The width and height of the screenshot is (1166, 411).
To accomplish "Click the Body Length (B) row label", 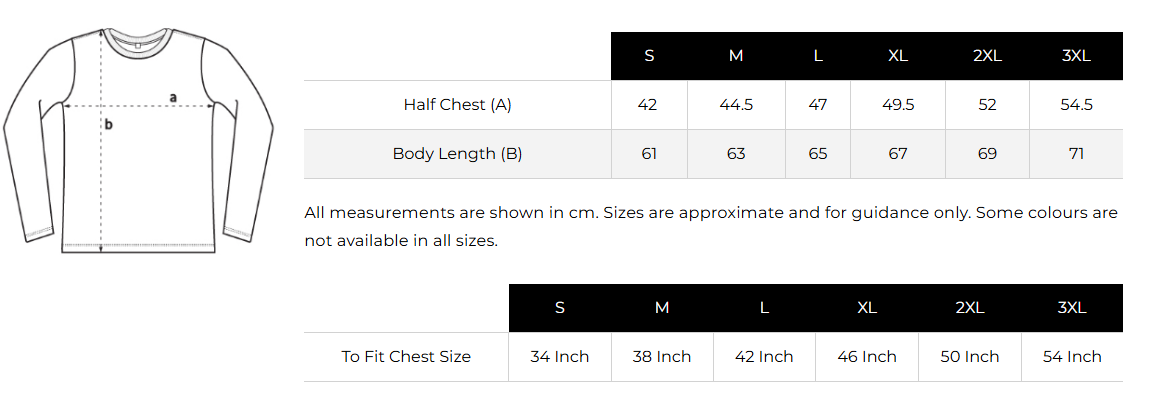I will coord(457,154).
